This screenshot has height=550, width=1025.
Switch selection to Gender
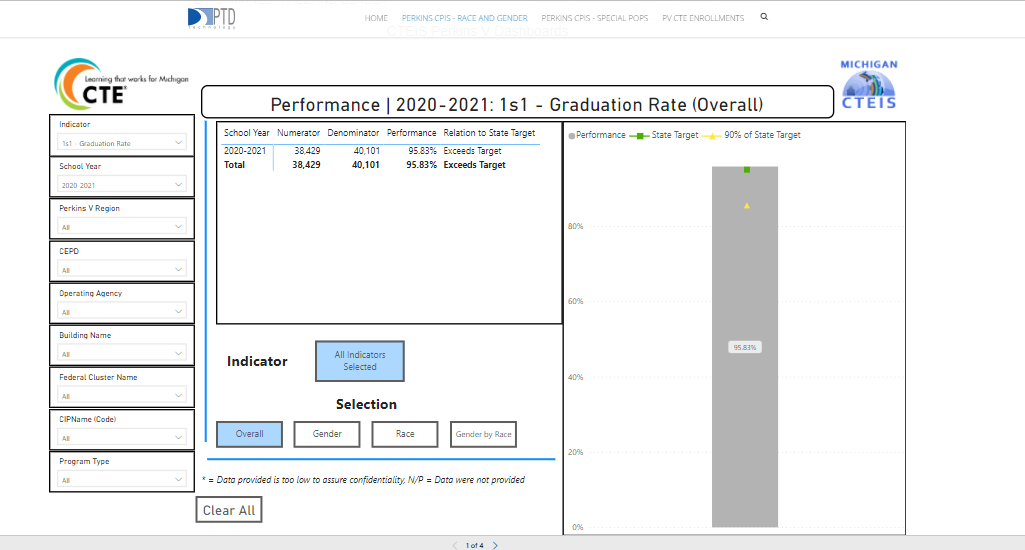pos(327,434)
